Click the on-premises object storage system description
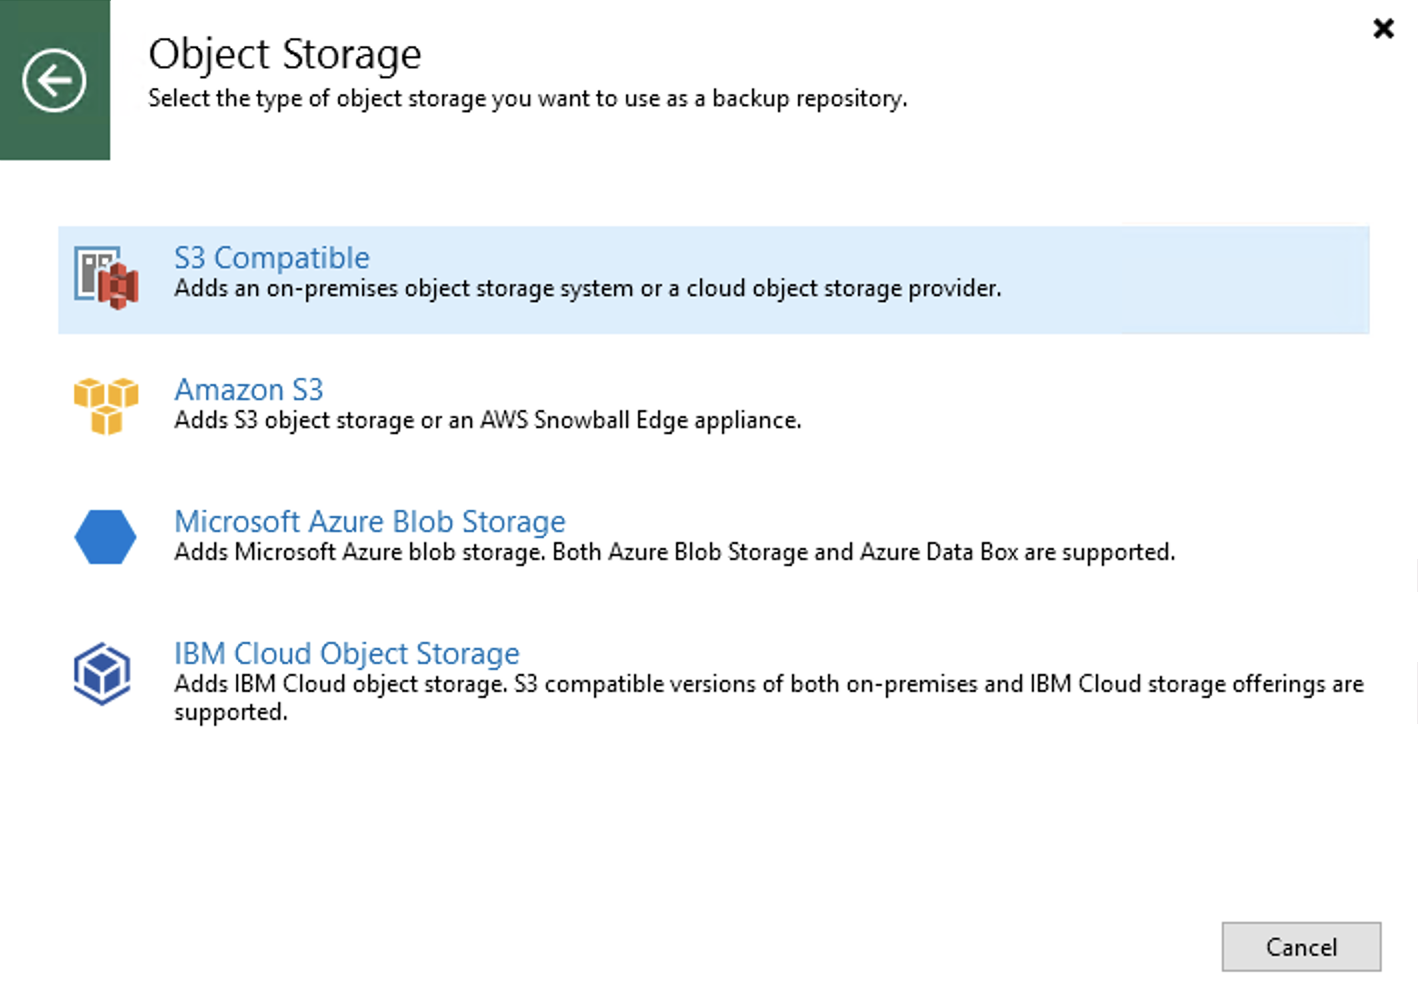This screenshot has height=992, width=1418. pos(587,289)
